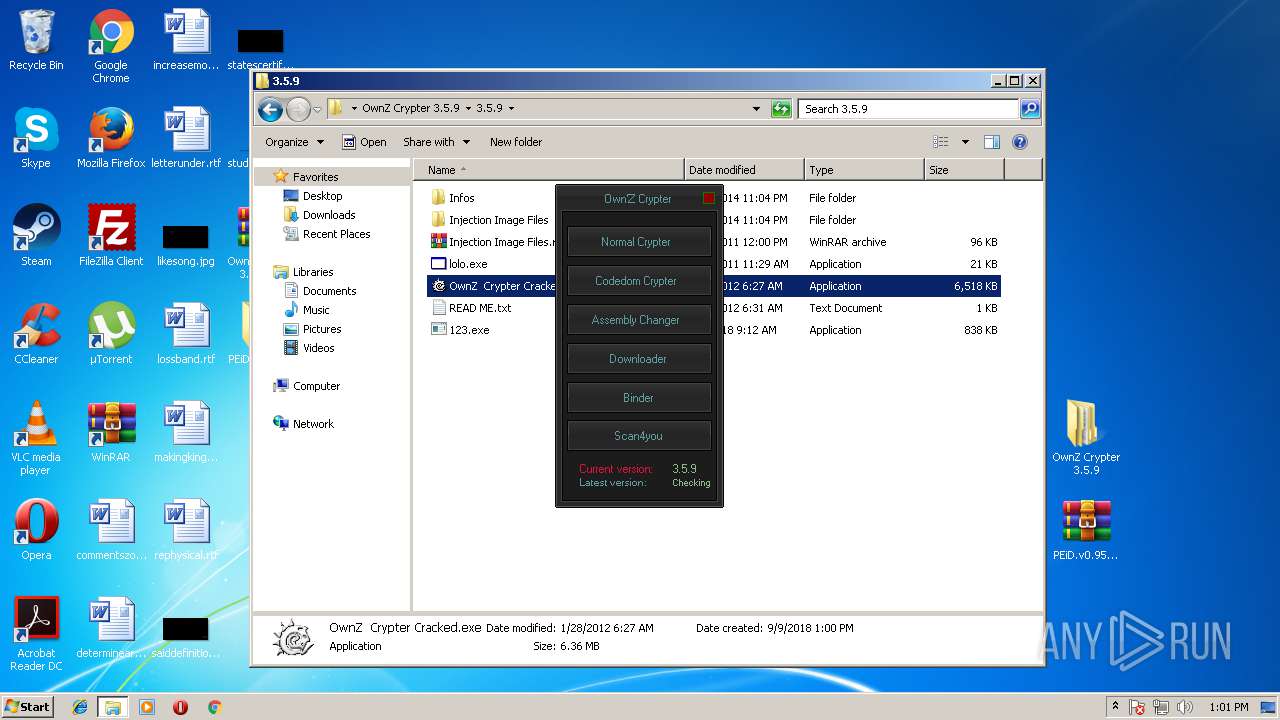The width and height of the screenshot is (1280, 720).
Task: Open the Organize menu
Action: pyautogui.click(x=294, y=142)
